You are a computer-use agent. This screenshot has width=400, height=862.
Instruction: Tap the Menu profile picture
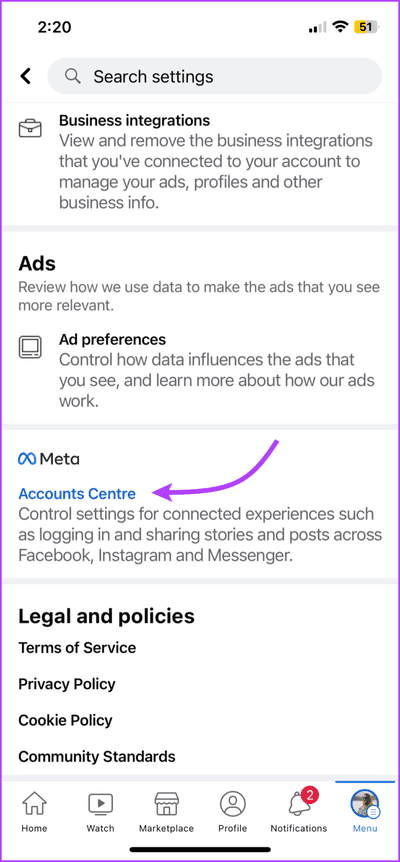pyautogui.click(x=365, y=804)
